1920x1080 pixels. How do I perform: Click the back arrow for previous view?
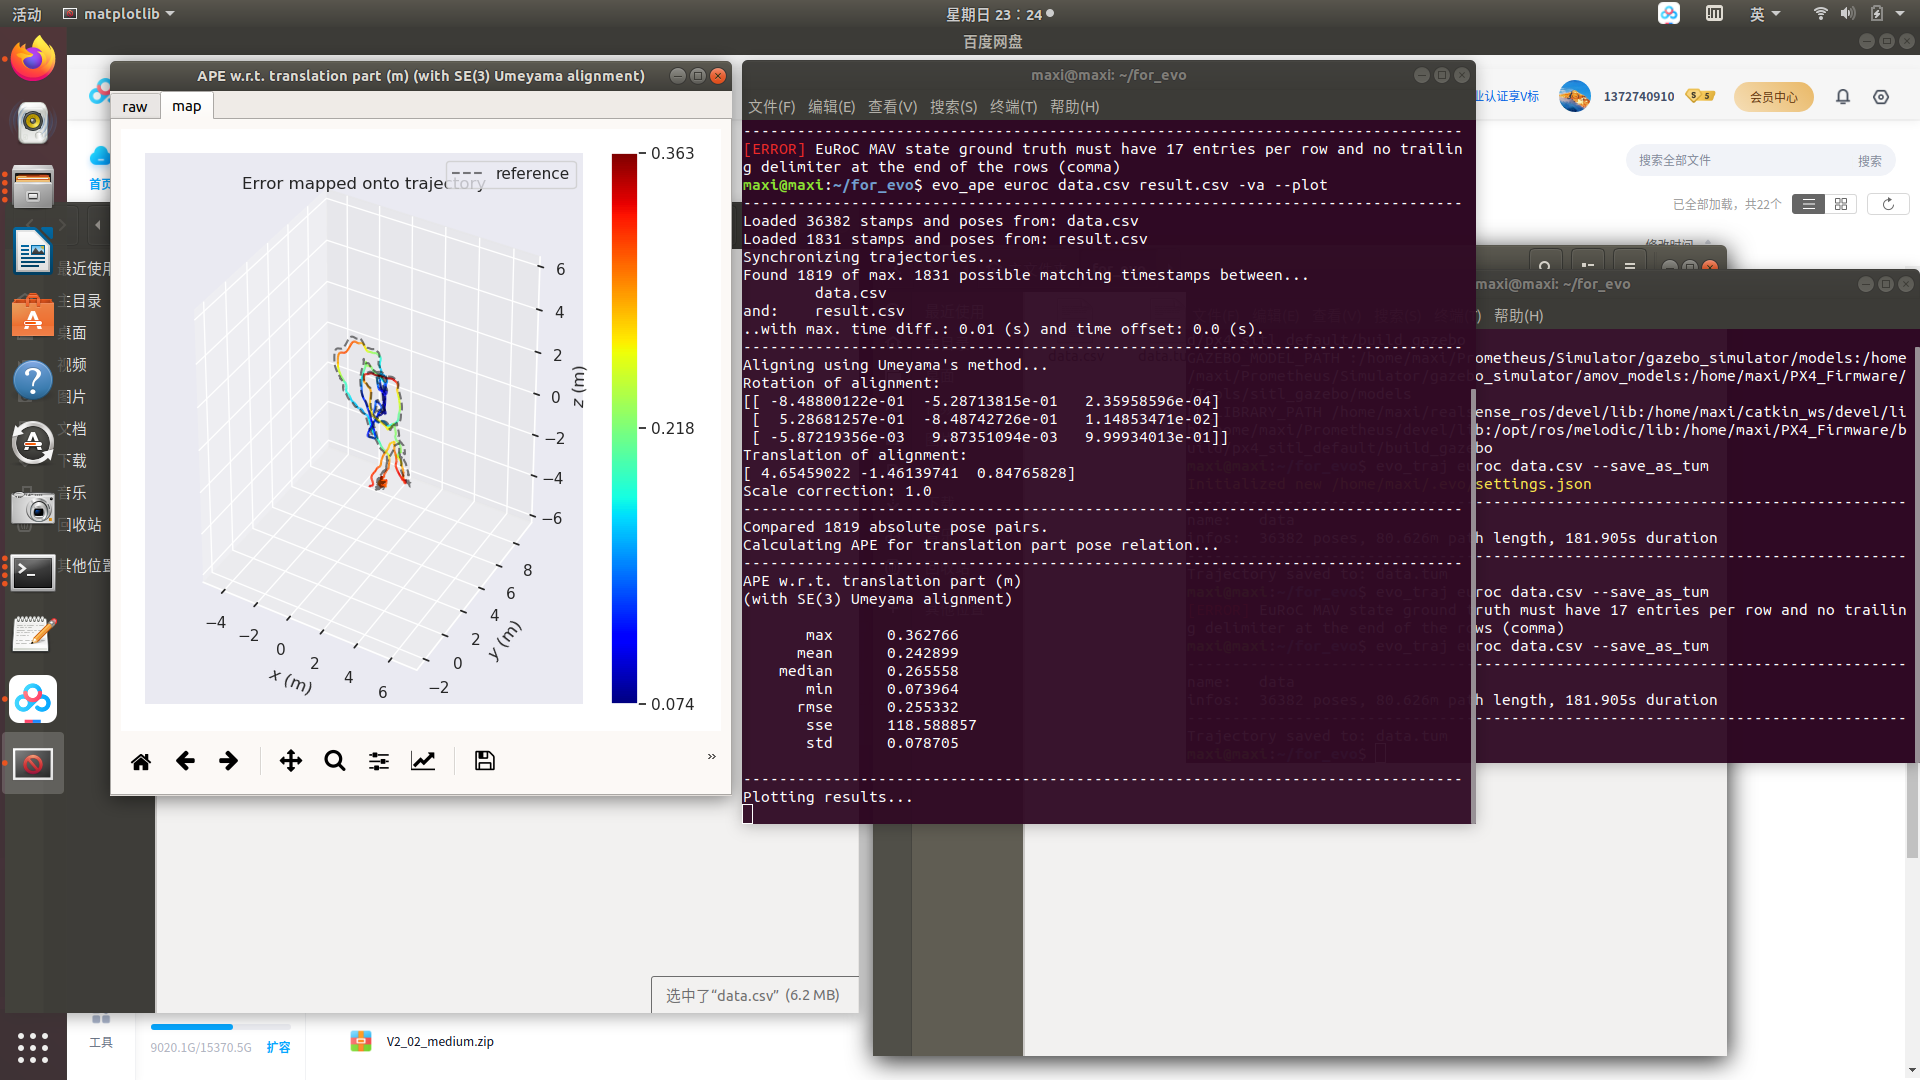pos(185,761)
